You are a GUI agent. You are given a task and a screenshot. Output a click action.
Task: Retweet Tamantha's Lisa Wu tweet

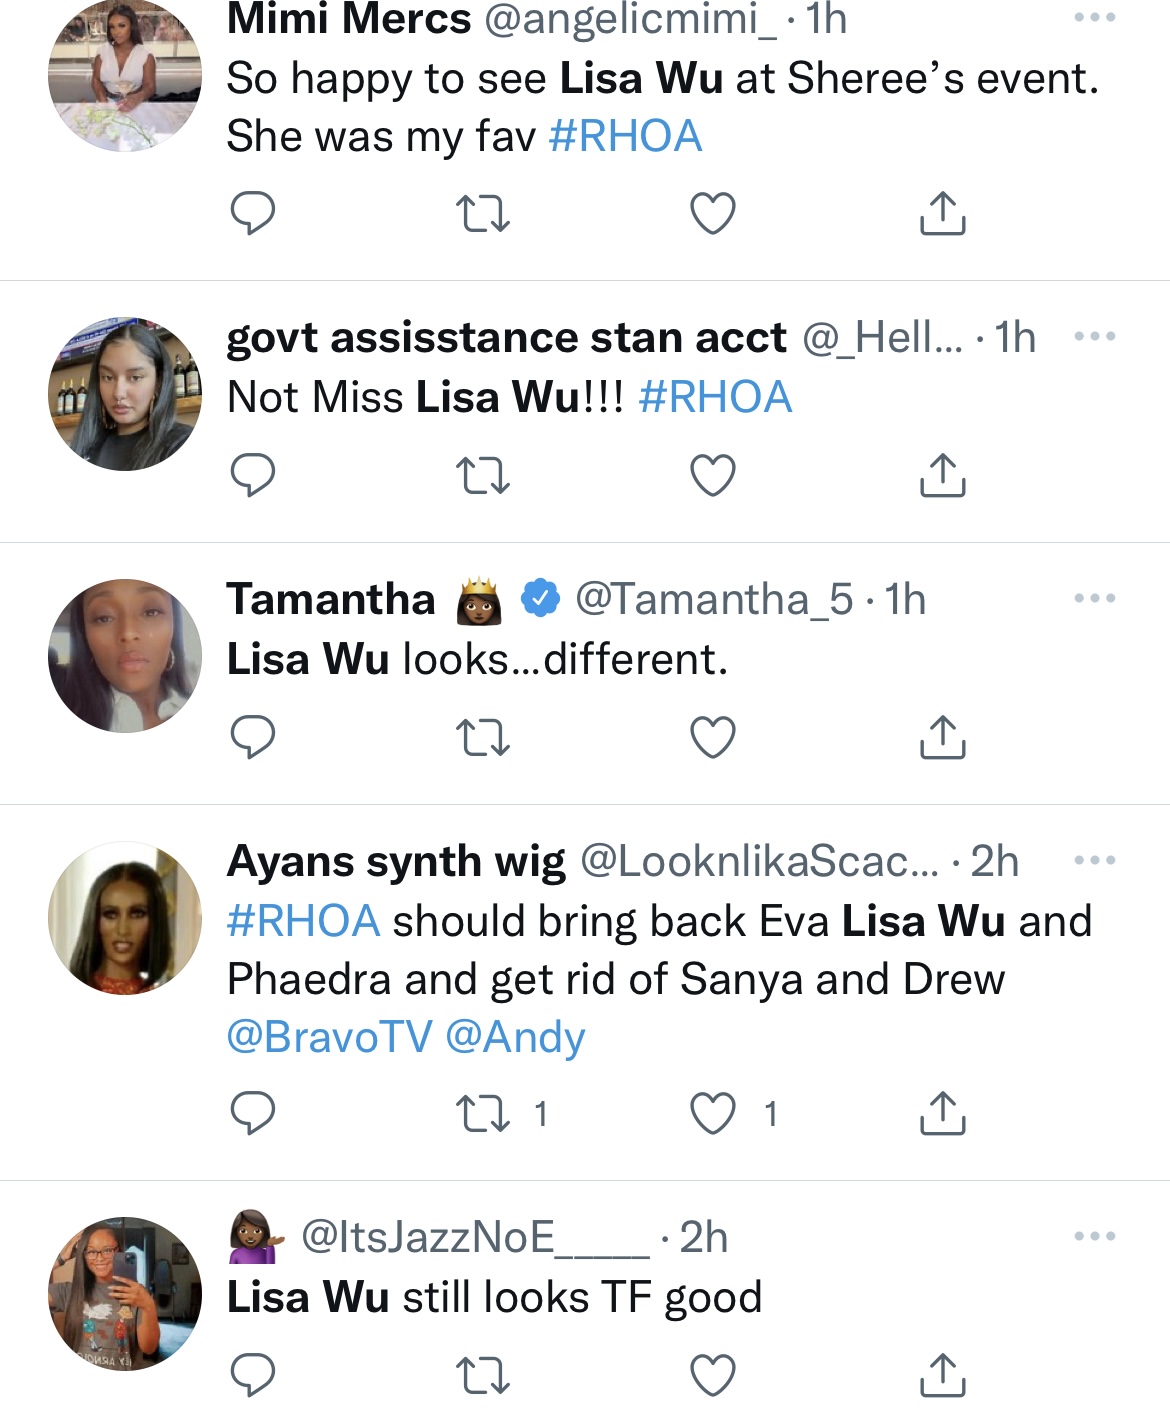[x=483, y=737]
